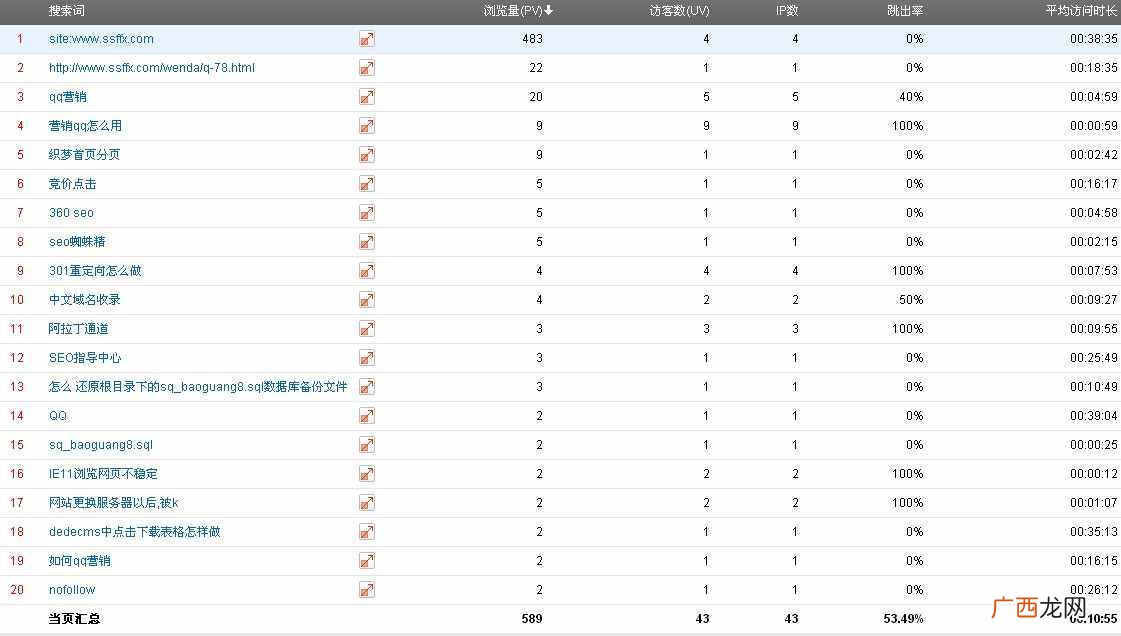Open the dedecms中点击下载表格怎样做 link
The height and width of the screenshot is (636, 1121).
coord(134,532)
